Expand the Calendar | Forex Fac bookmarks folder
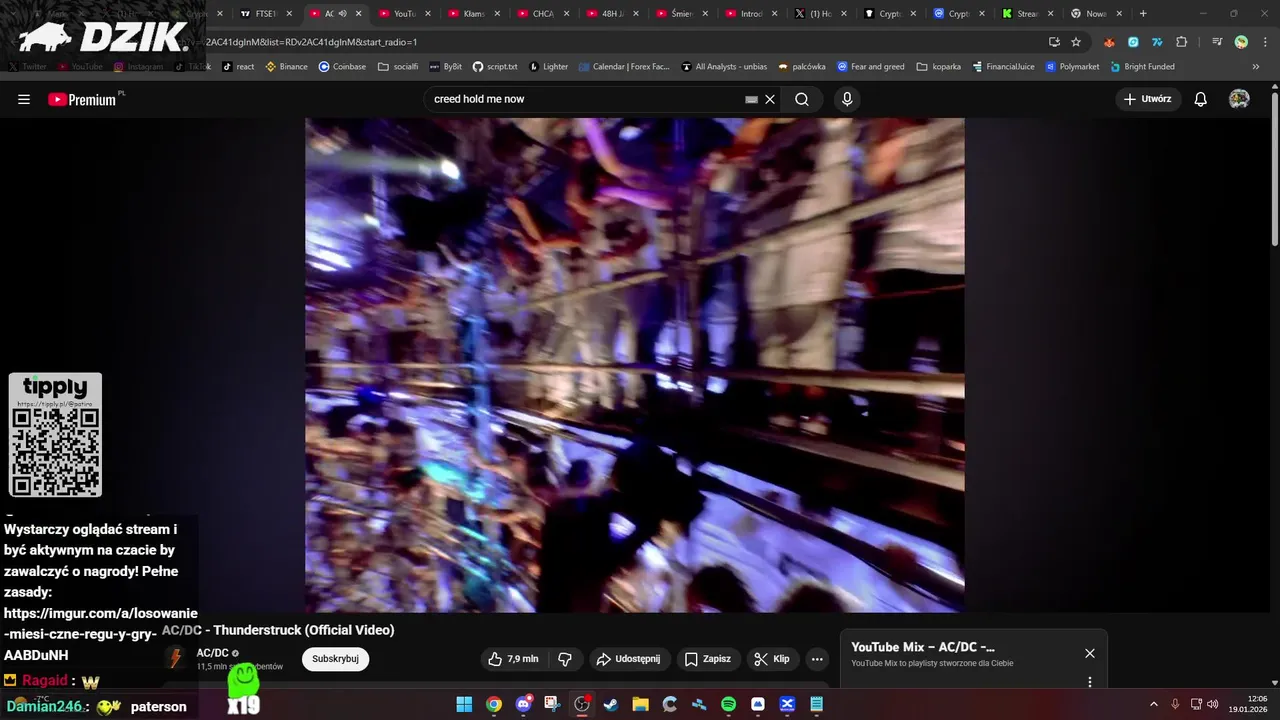 tap(623, 67)
